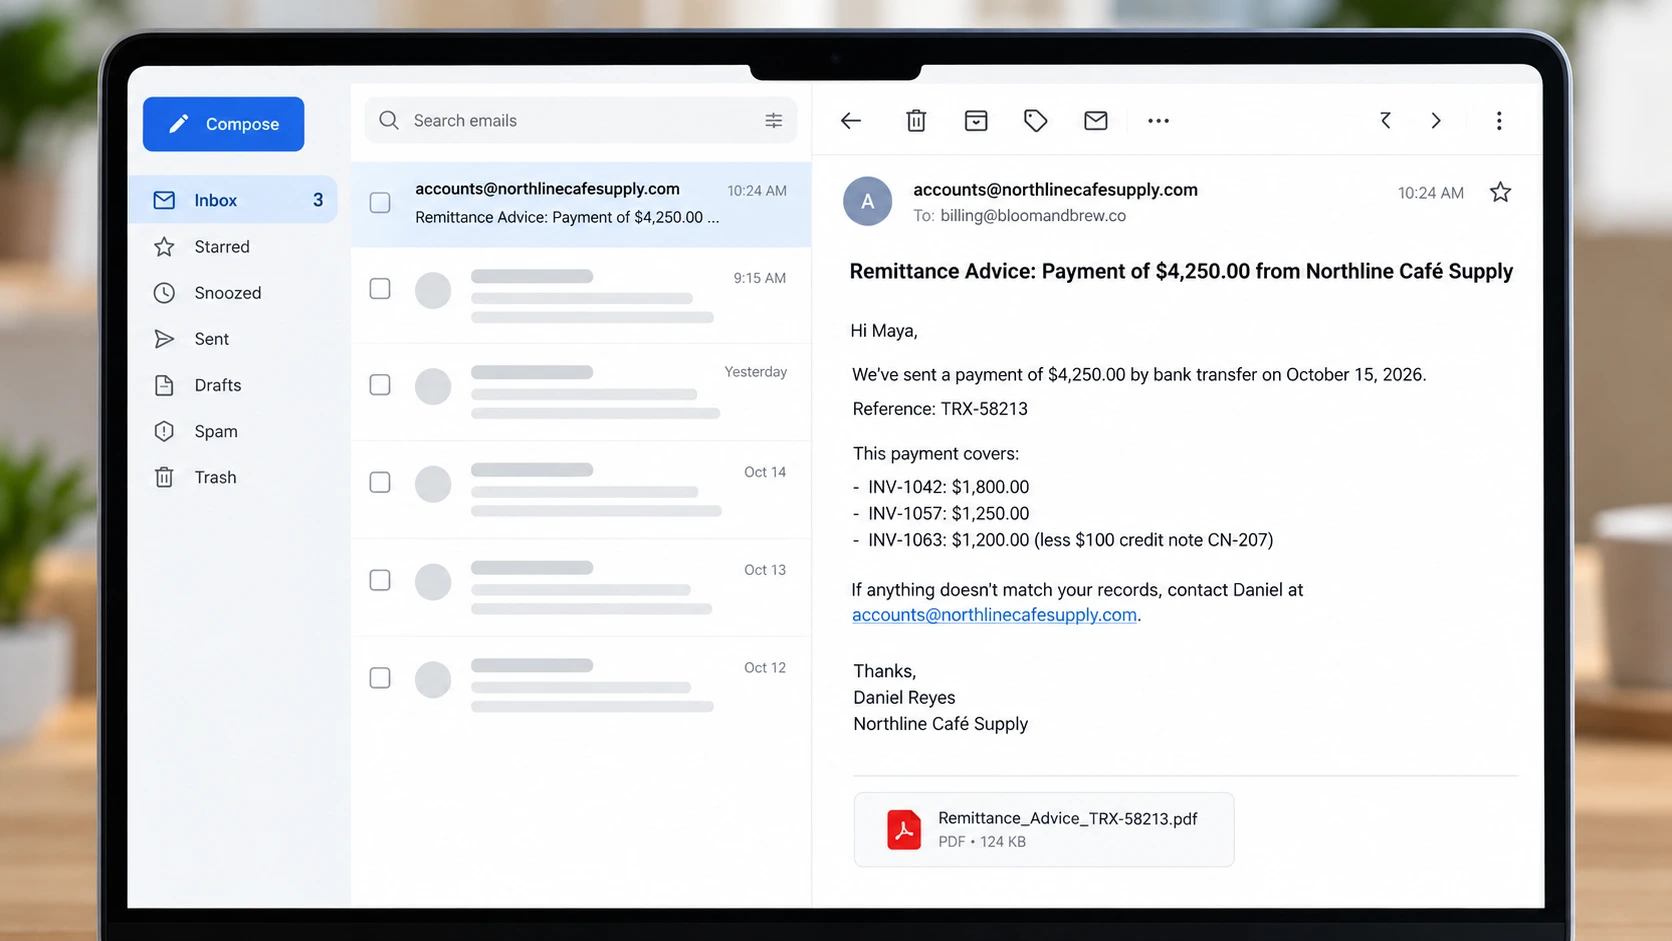Open the vertical dots options menu
The image size is (1672, 941).
pos(1499,121)
